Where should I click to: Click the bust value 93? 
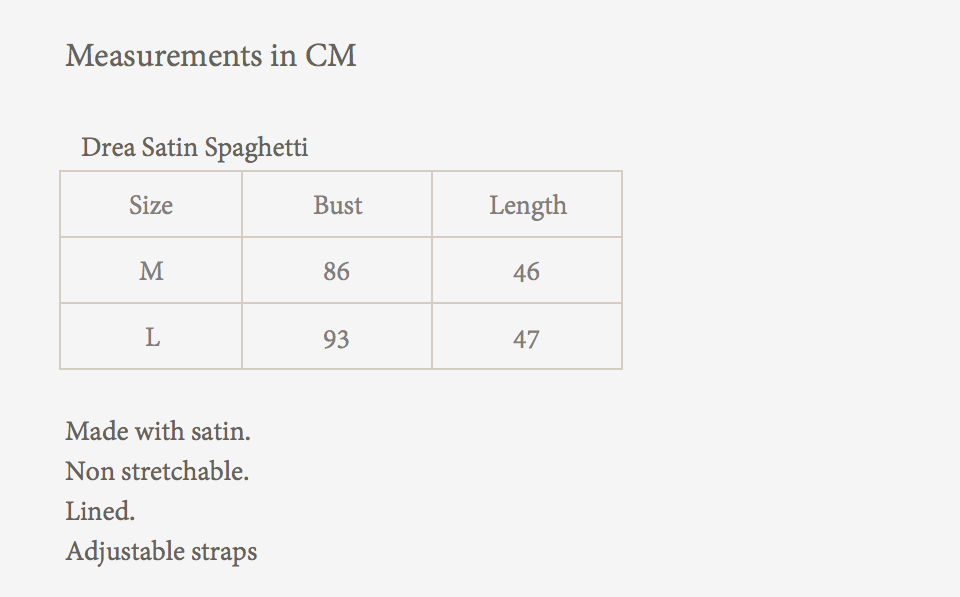click(x=336, y=339)
